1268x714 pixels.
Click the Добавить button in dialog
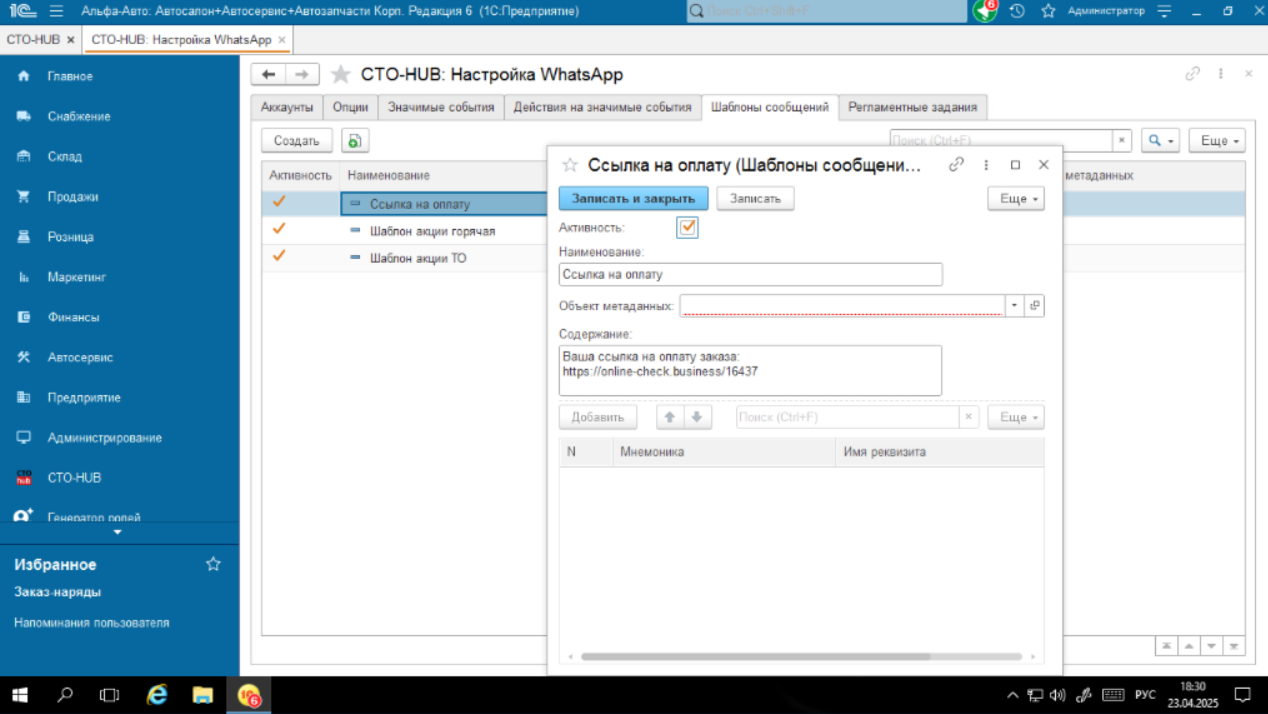598,417
